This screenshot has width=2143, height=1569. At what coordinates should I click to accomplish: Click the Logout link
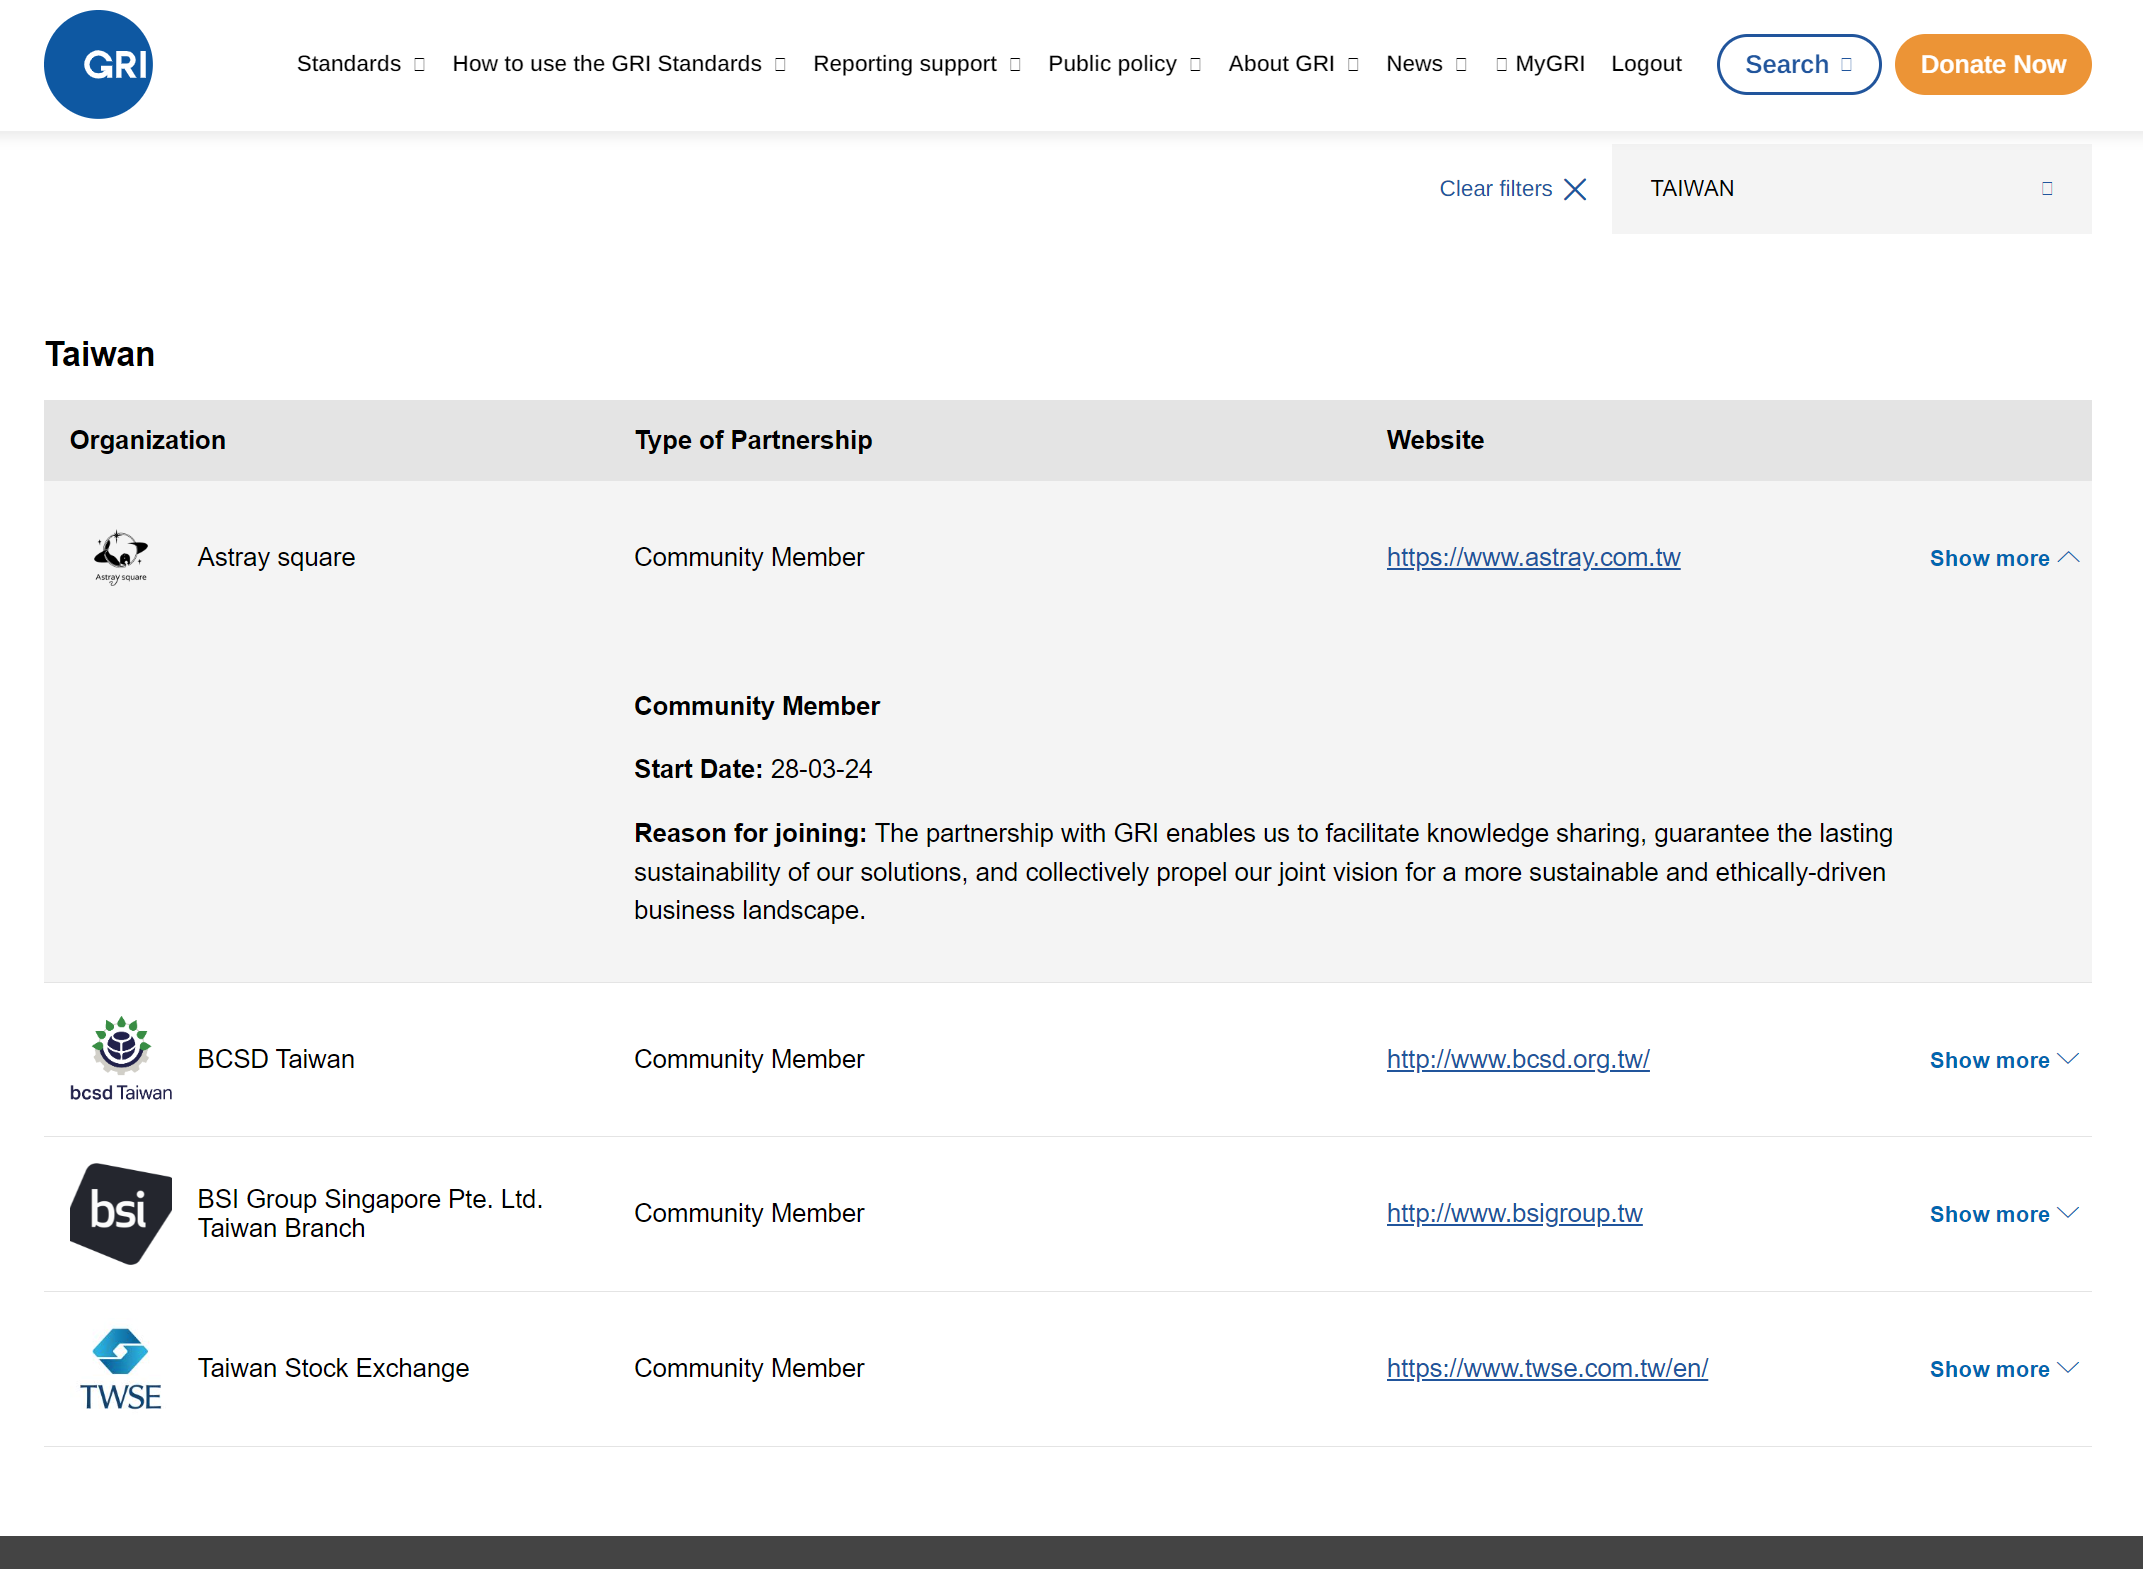[1646, 64]
